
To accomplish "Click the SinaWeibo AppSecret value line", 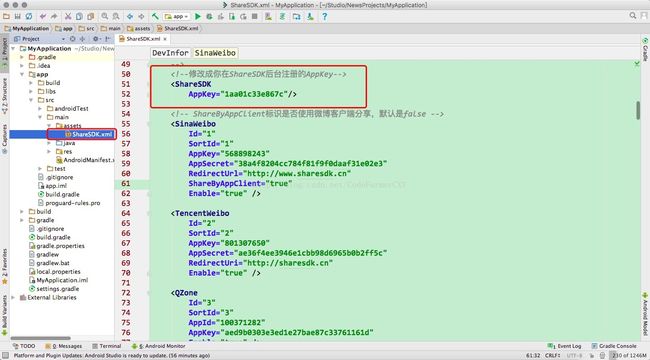I will click(x=288, y=163).
